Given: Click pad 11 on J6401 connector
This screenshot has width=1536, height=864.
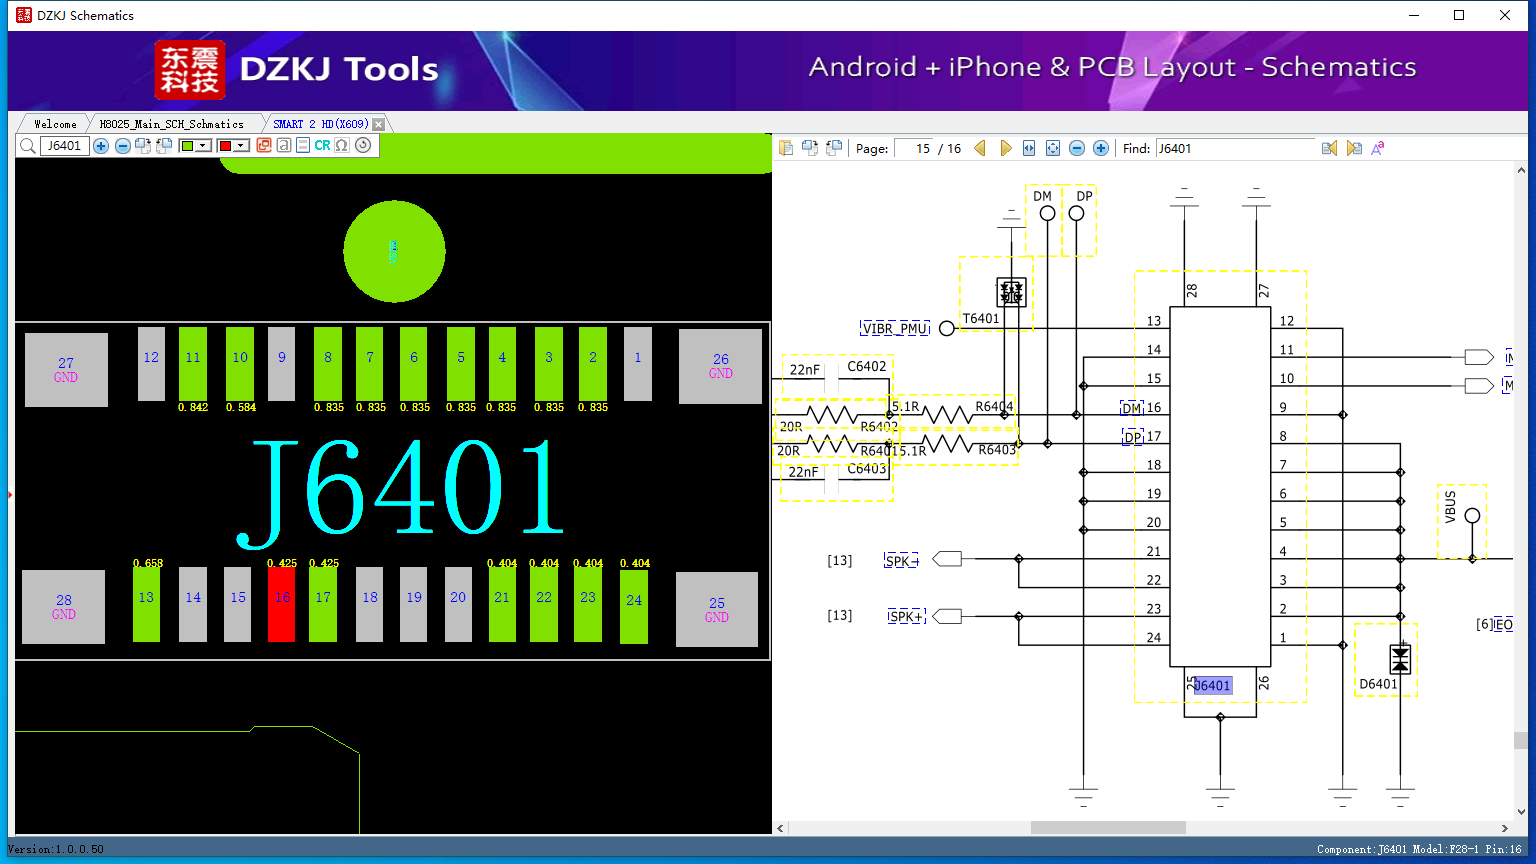Looking at the screenshot, I should pos(193,364).
